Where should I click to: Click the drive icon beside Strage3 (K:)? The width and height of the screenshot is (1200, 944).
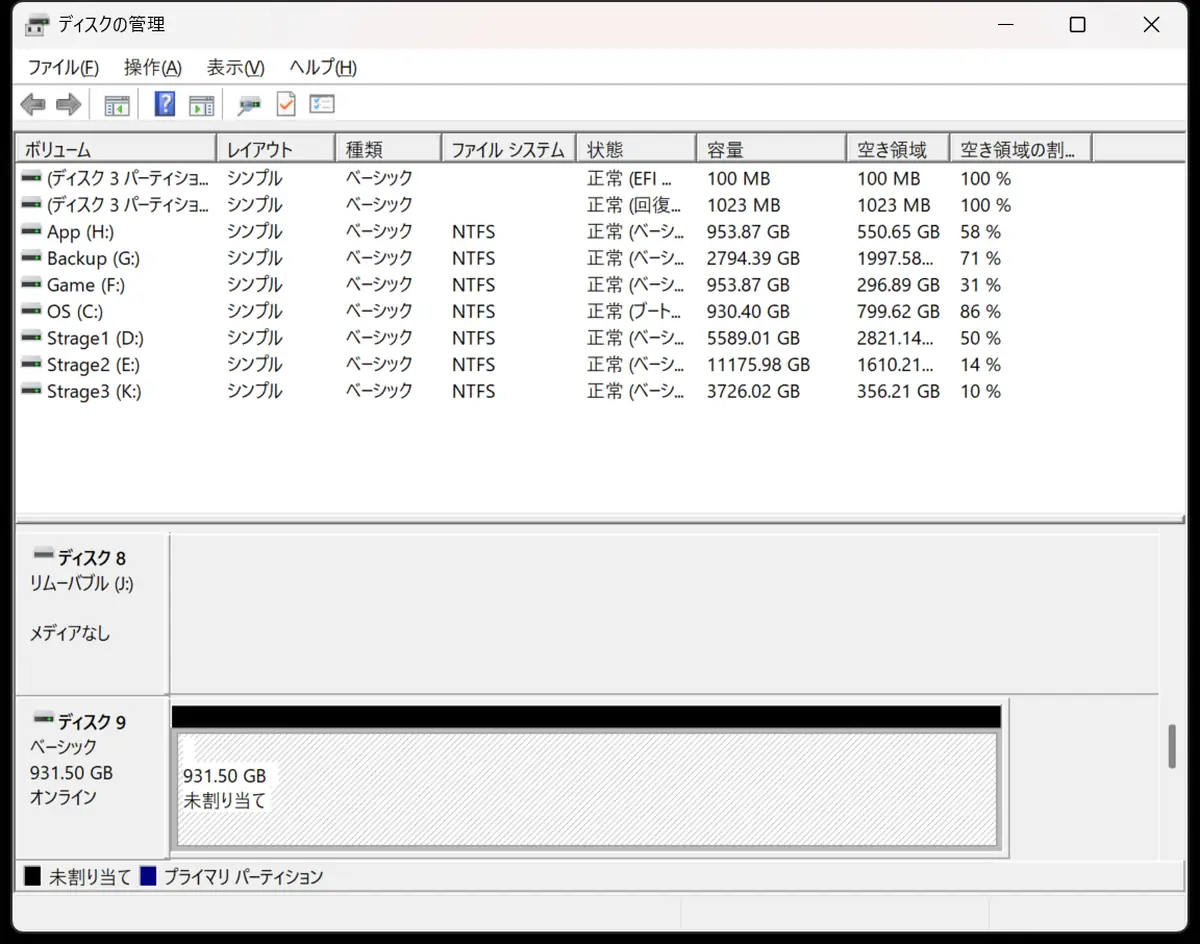pyautogui.click(x=31, y=392)
